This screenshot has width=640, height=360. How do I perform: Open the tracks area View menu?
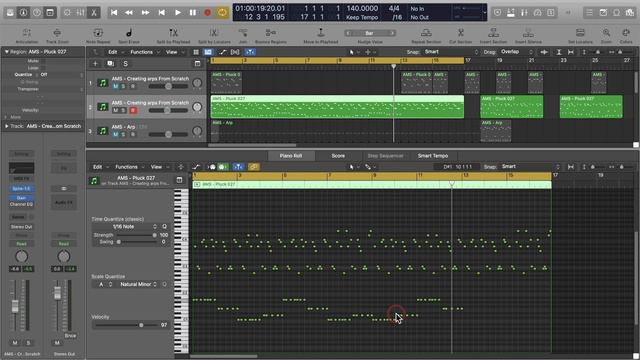(174, 52)
